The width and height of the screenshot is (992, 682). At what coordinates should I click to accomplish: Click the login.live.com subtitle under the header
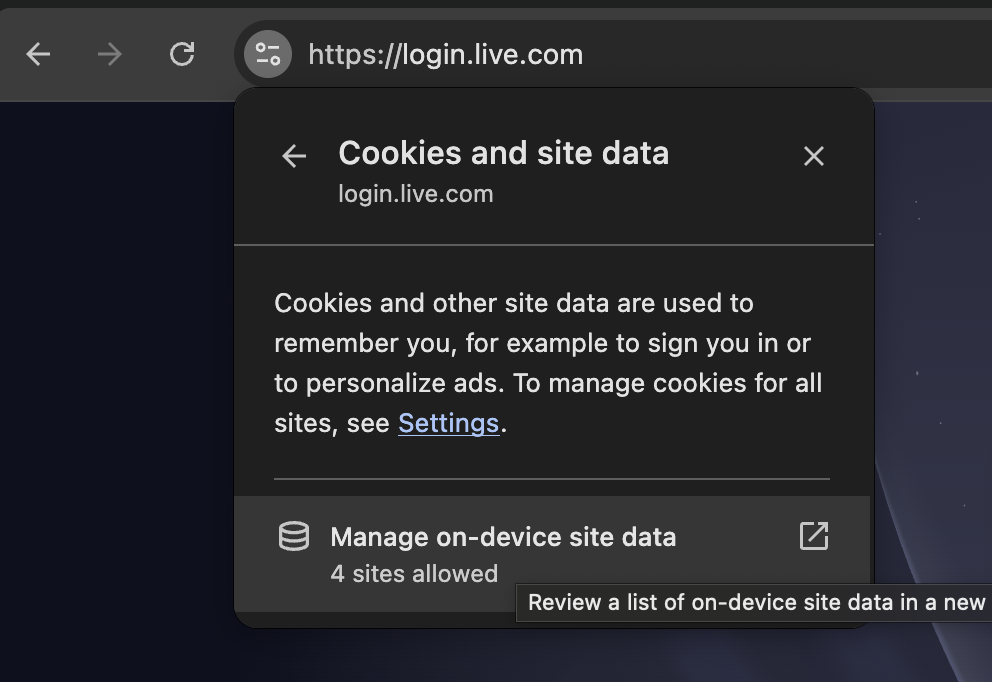(x=416, y=193)
